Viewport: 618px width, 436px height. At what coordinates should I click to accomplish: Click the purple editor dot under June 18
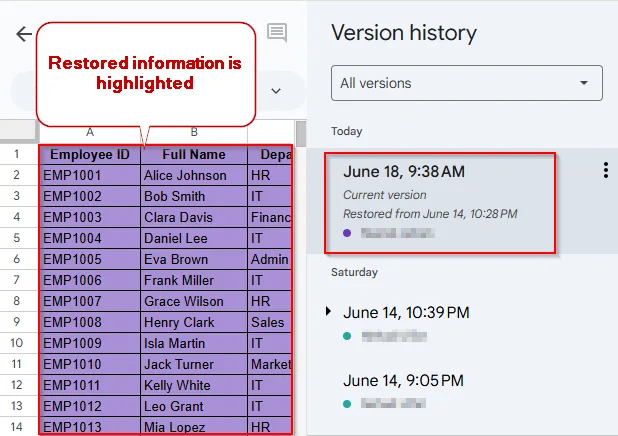[x=347, y=233]
